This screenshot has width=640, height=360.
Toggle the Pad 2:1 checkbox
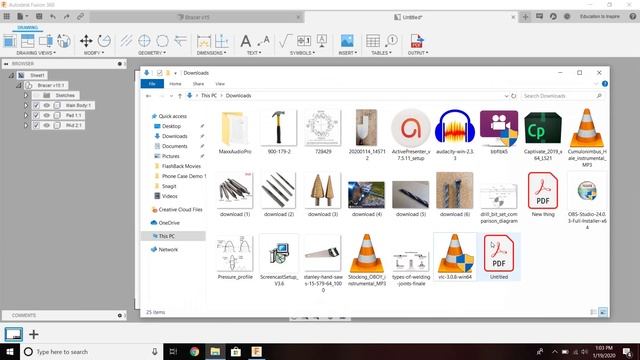coord(36,125)
